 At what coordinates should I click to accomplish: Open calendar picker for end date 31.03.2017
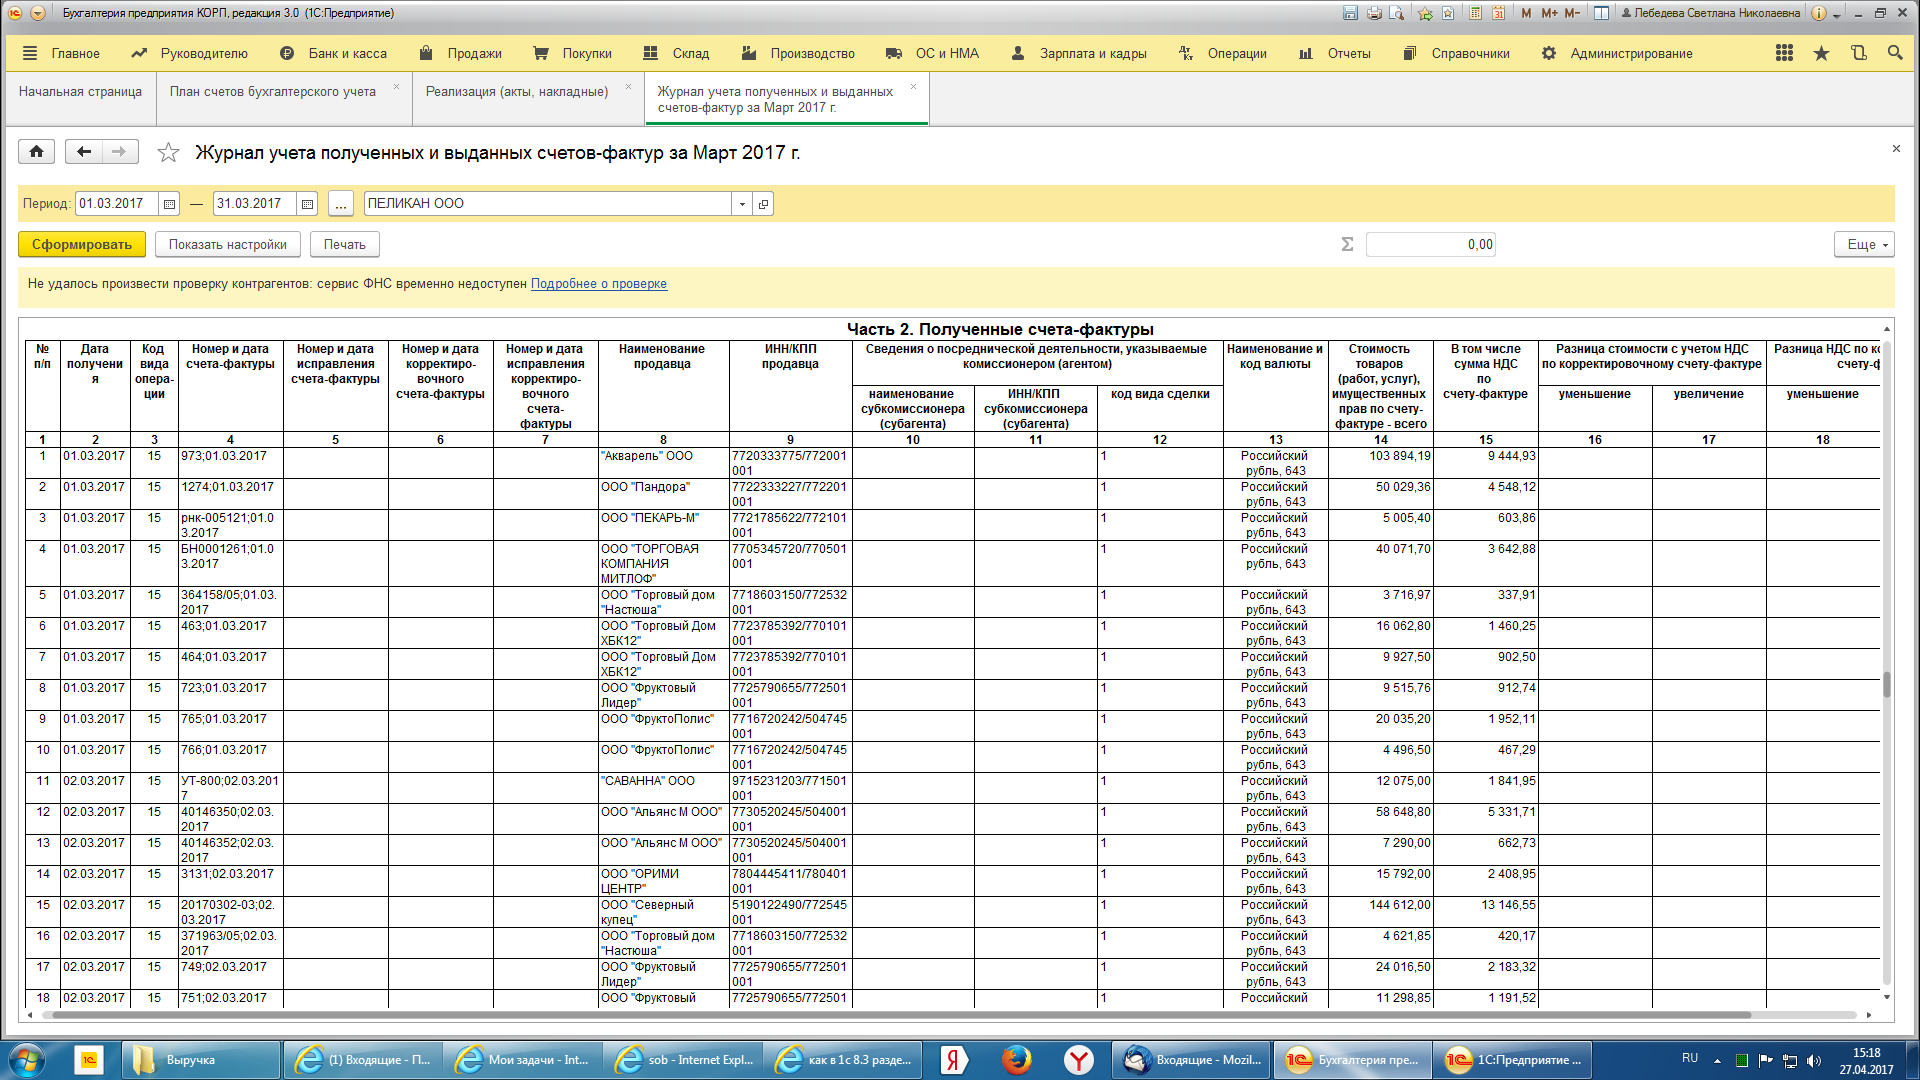pyautogui.click(x=307, y=204)
